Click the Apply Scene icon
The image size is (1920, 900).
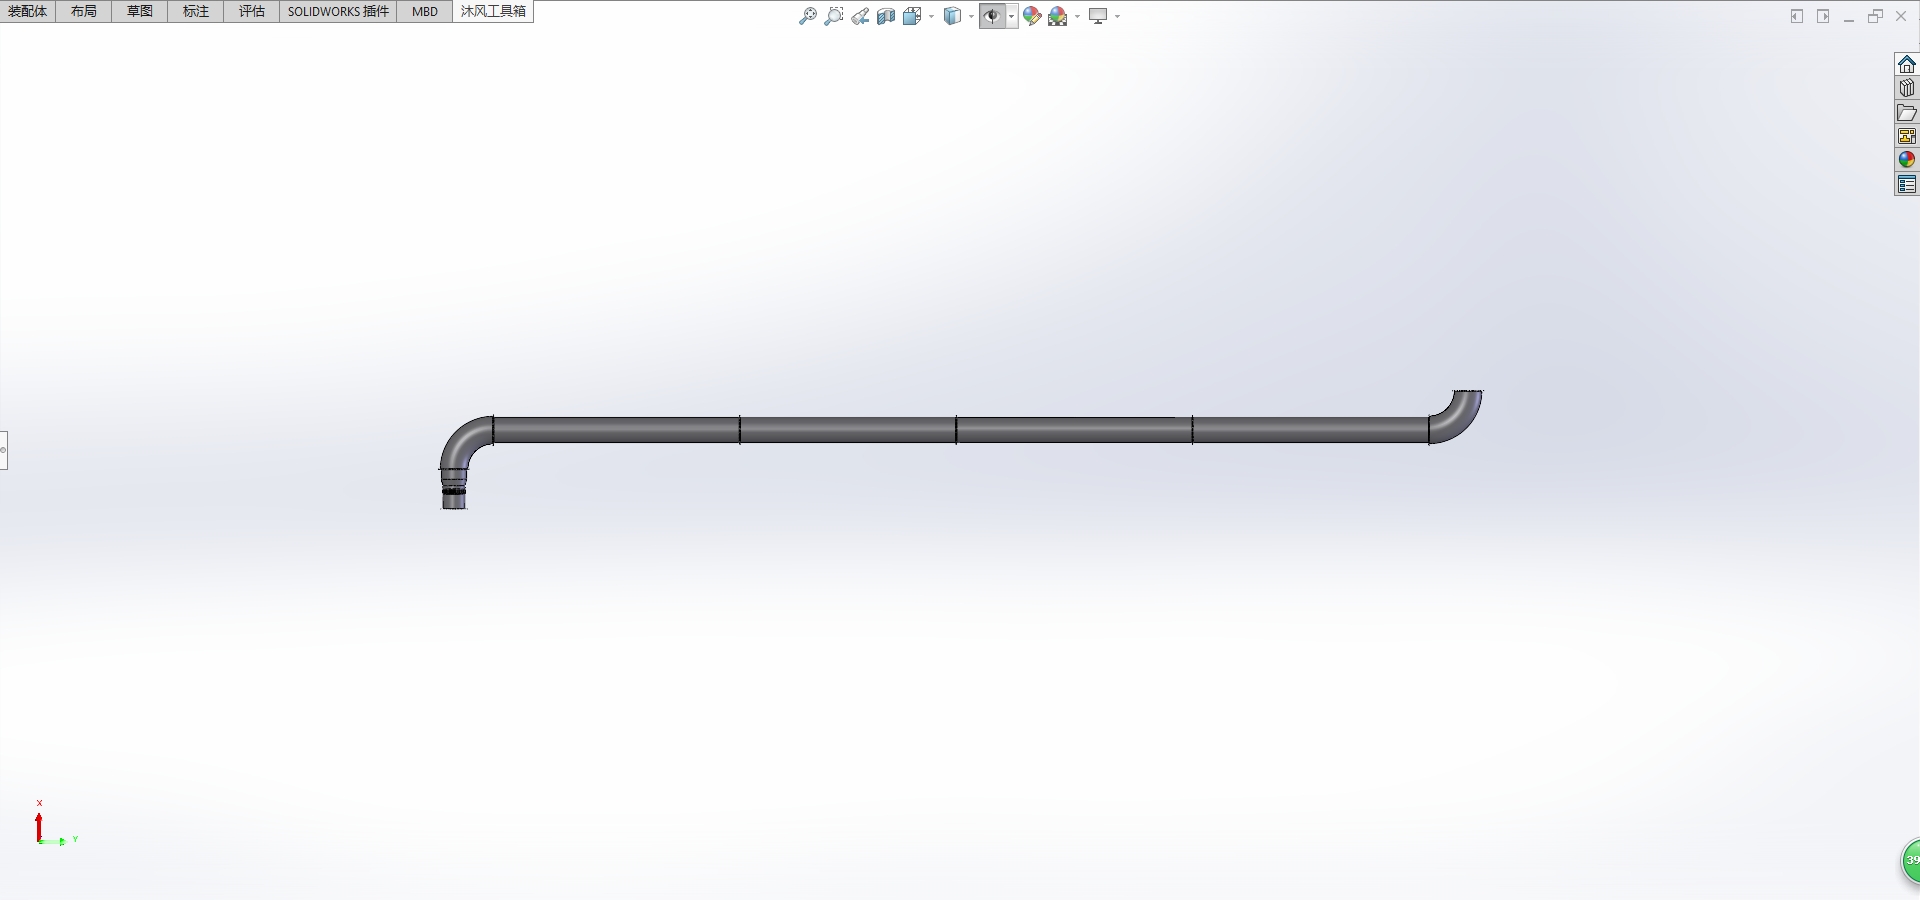coord(1058,16)
